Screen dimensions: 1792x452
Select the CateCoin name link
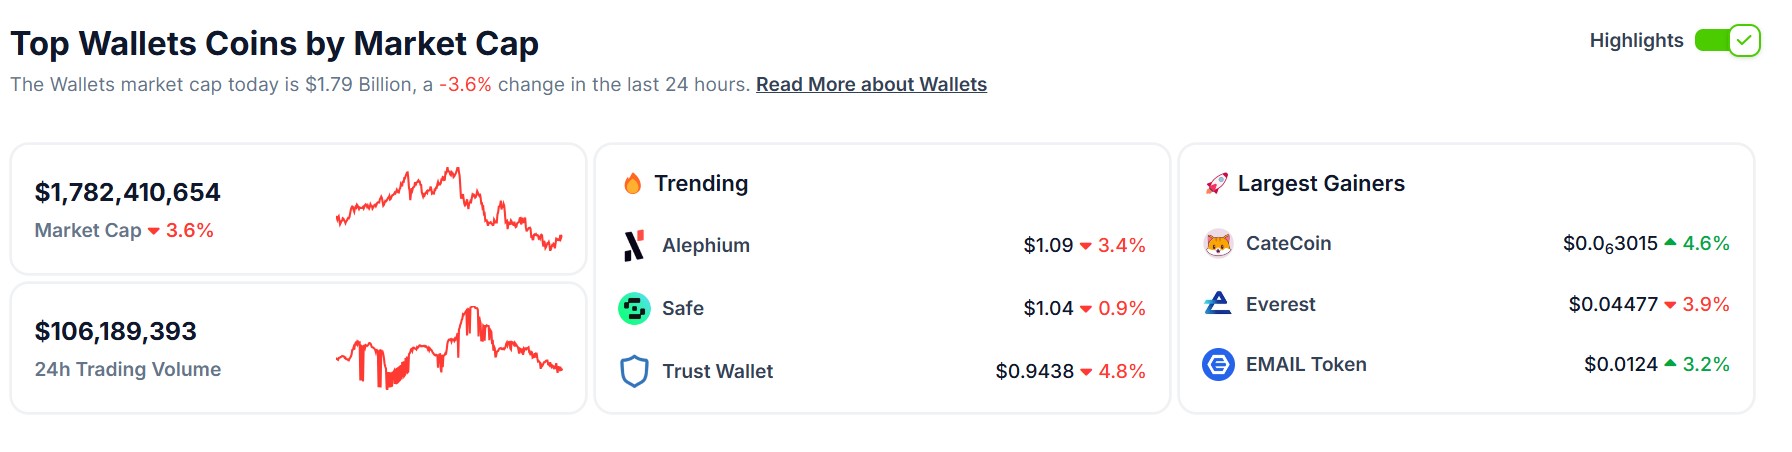point(1288,243)
